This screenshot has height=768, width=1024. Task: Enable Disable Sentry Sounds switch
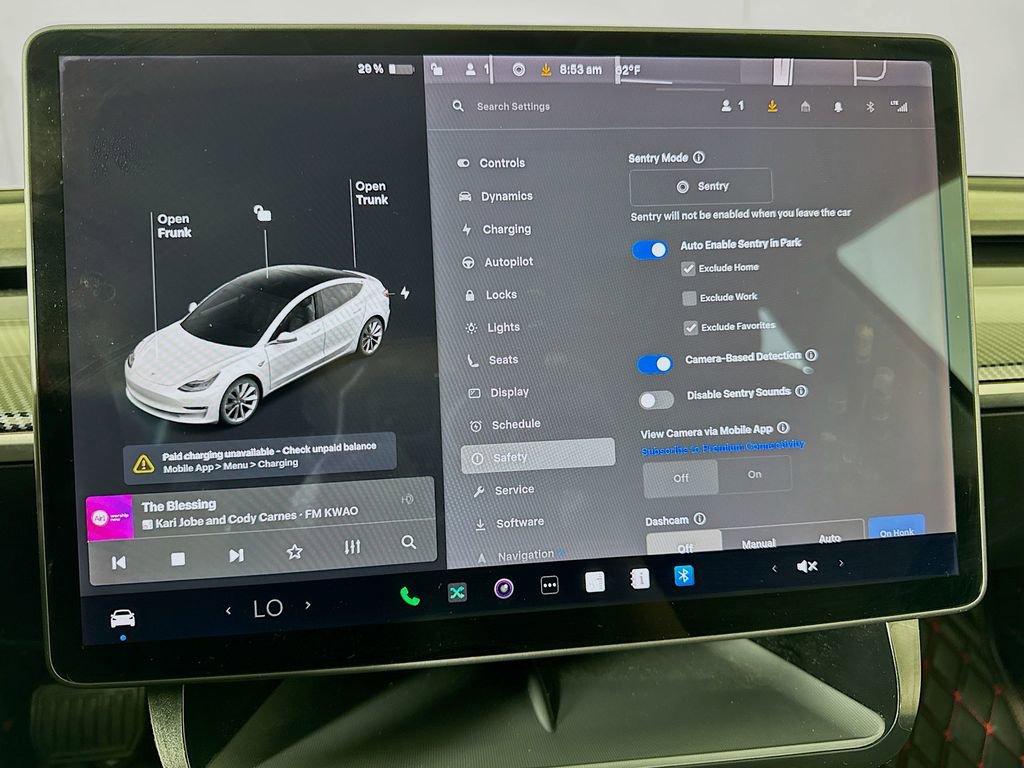tap(656, 400)
